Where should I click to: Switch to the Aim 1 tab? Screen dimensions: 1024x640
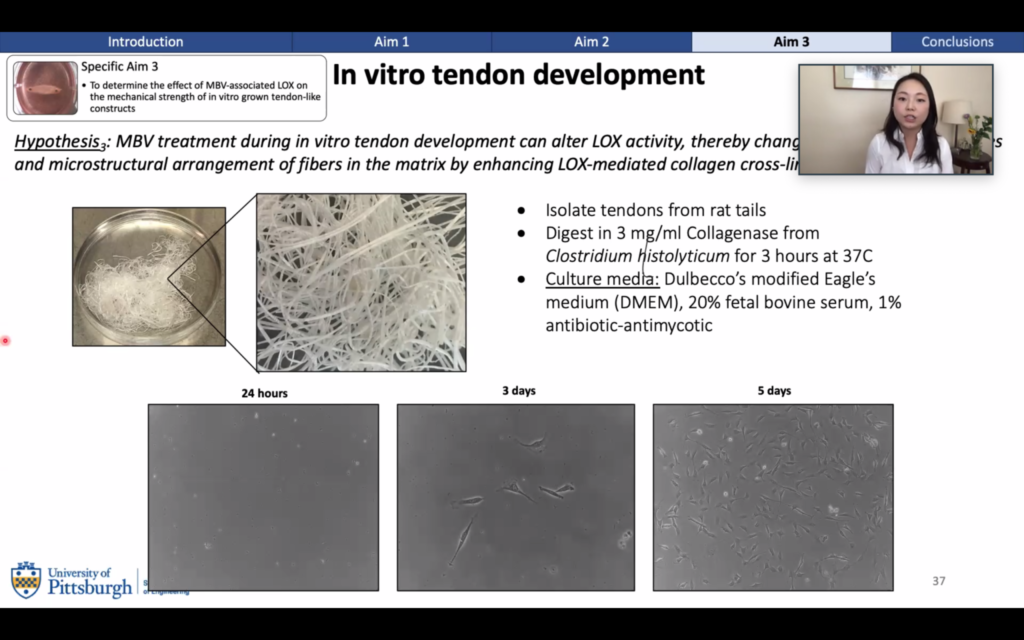coord(391,42)
